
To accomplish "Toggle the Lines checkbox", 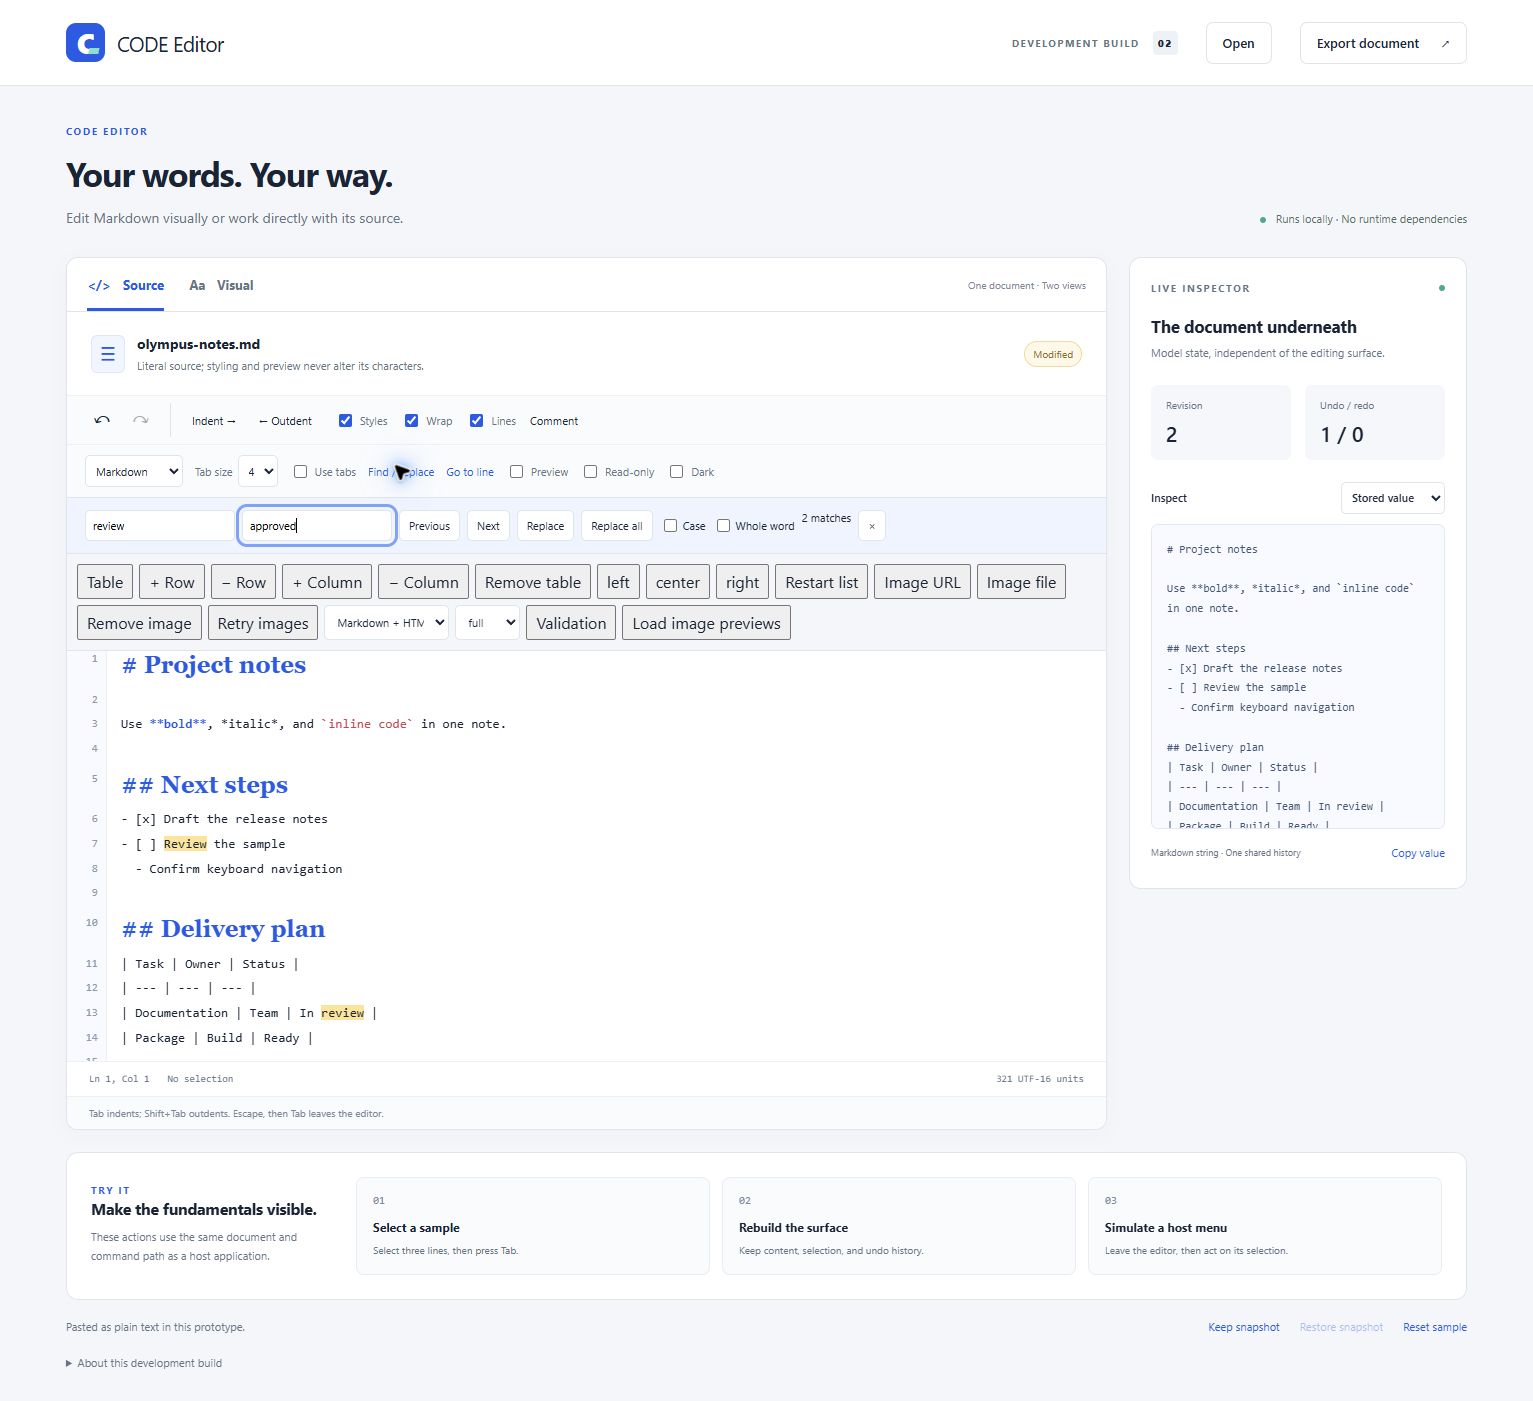I will (x=477, y=421).
